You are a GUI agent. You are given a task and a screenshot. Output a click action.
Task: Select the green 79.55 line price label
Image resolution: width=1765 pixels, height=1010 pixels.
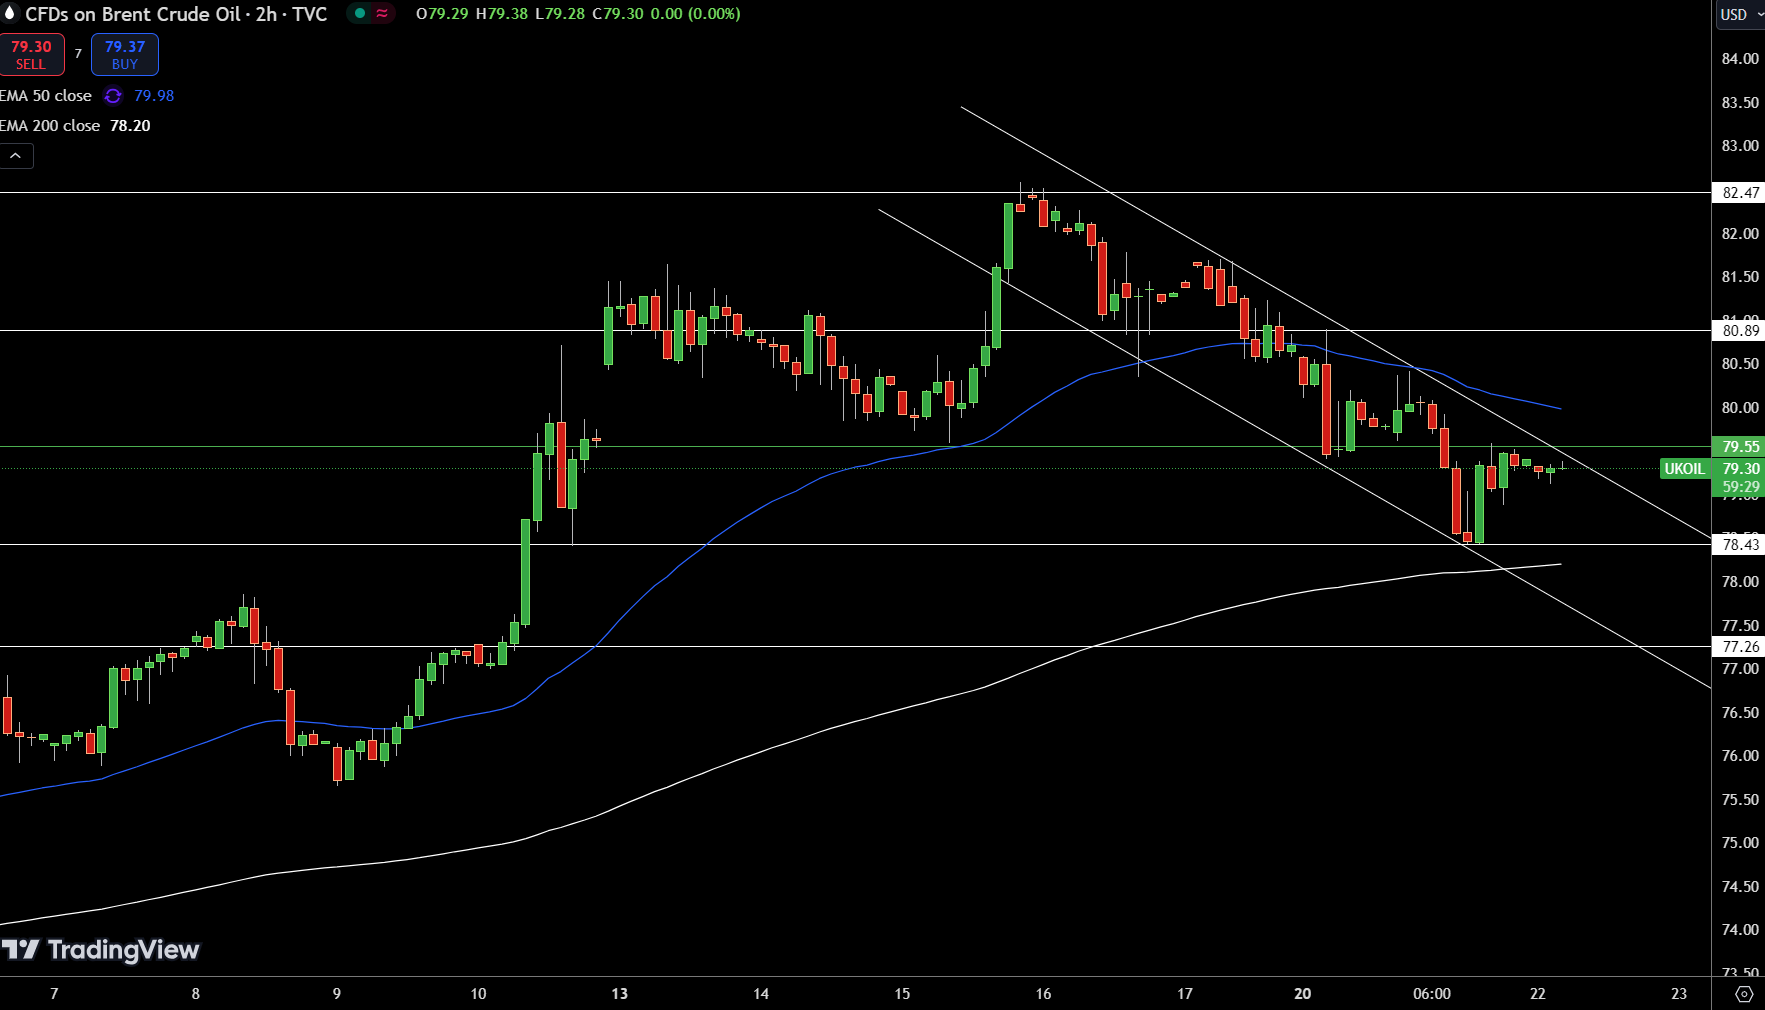pos(1740,446)
